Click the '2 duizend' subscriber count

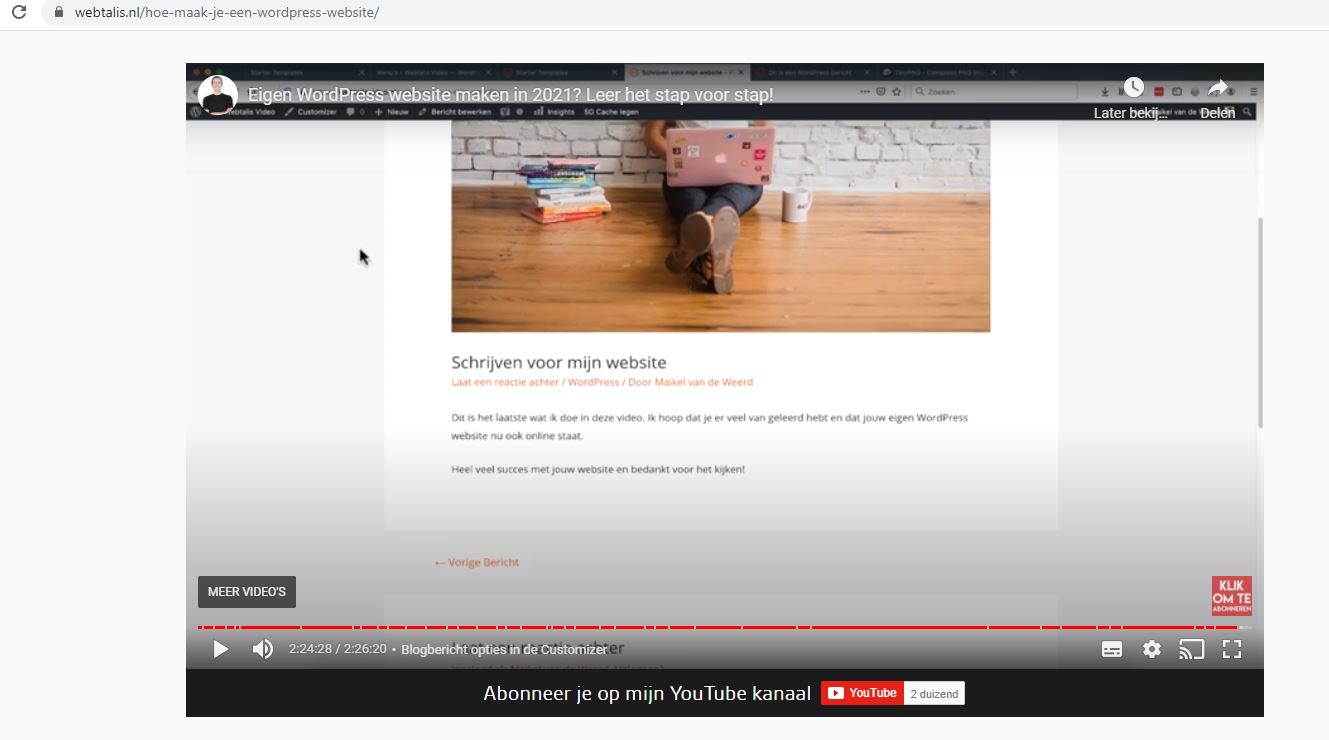coord(934,693)
